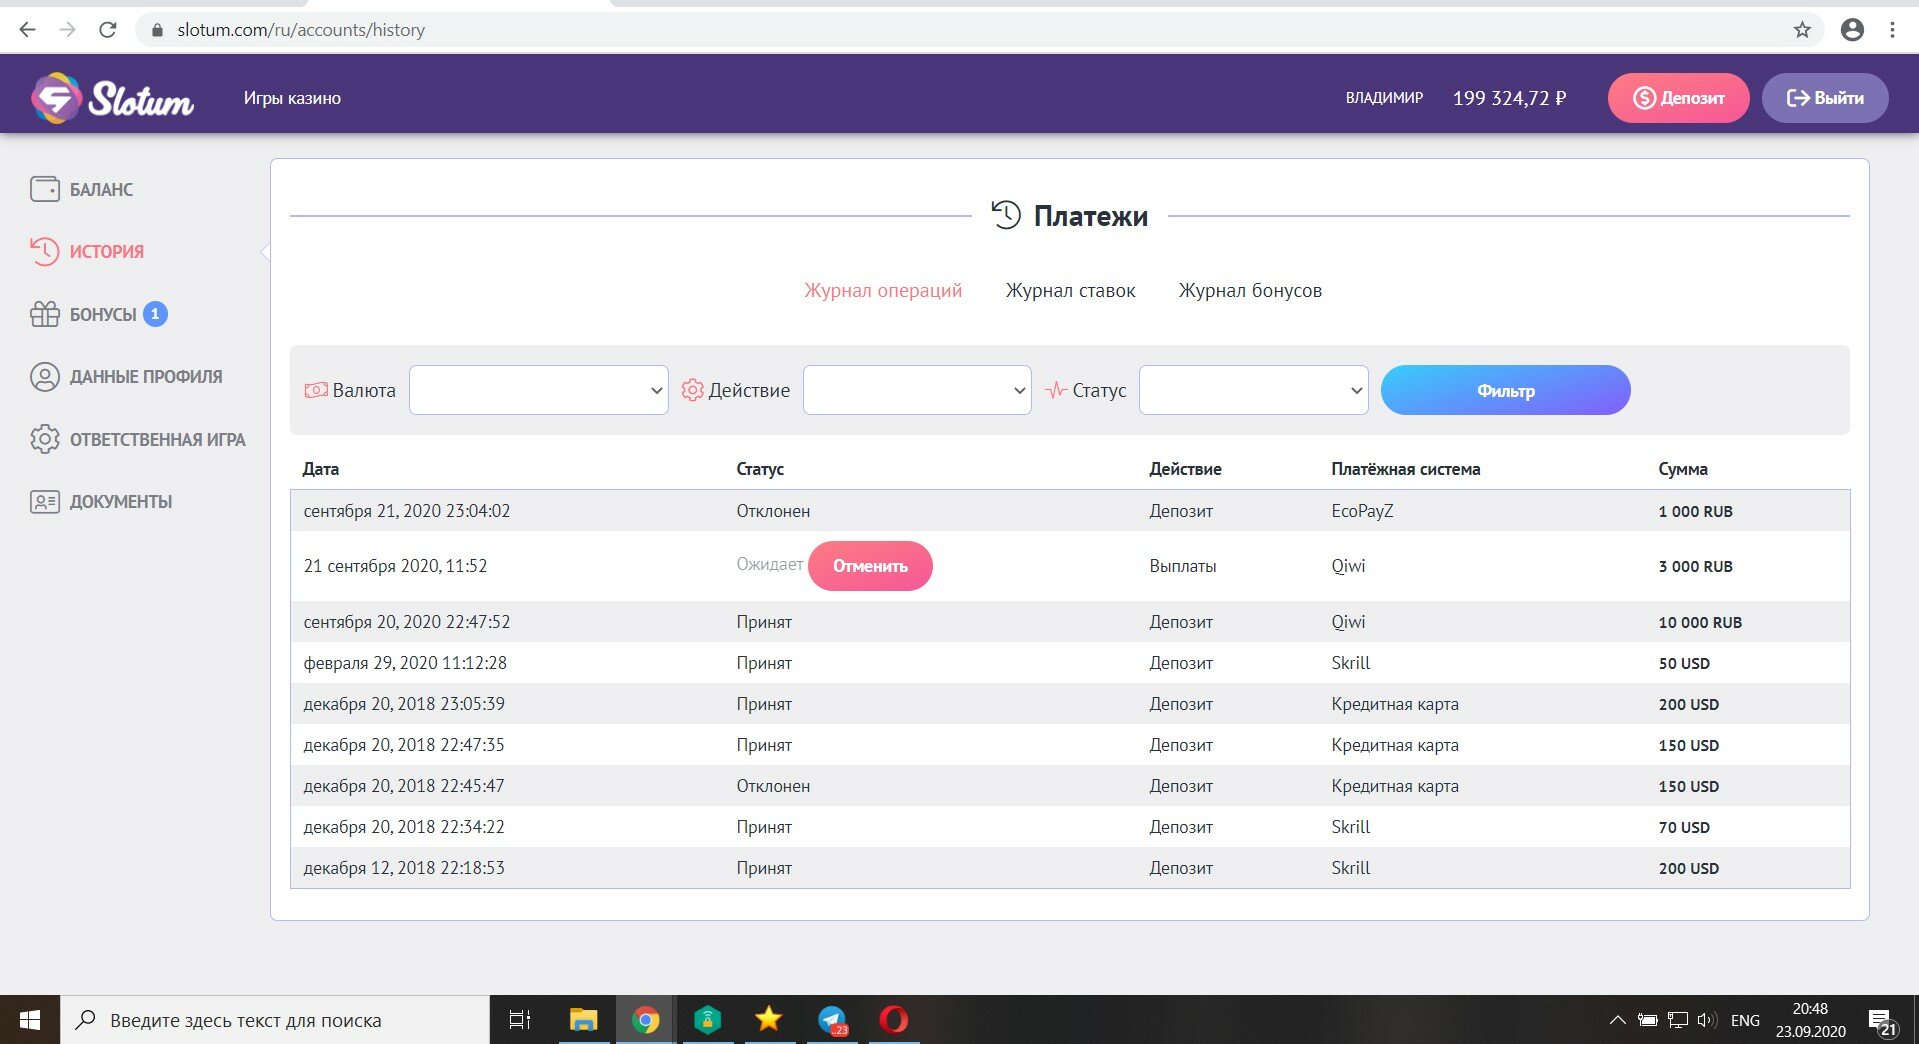Open the Баланс wallet icon

(45, 189)
